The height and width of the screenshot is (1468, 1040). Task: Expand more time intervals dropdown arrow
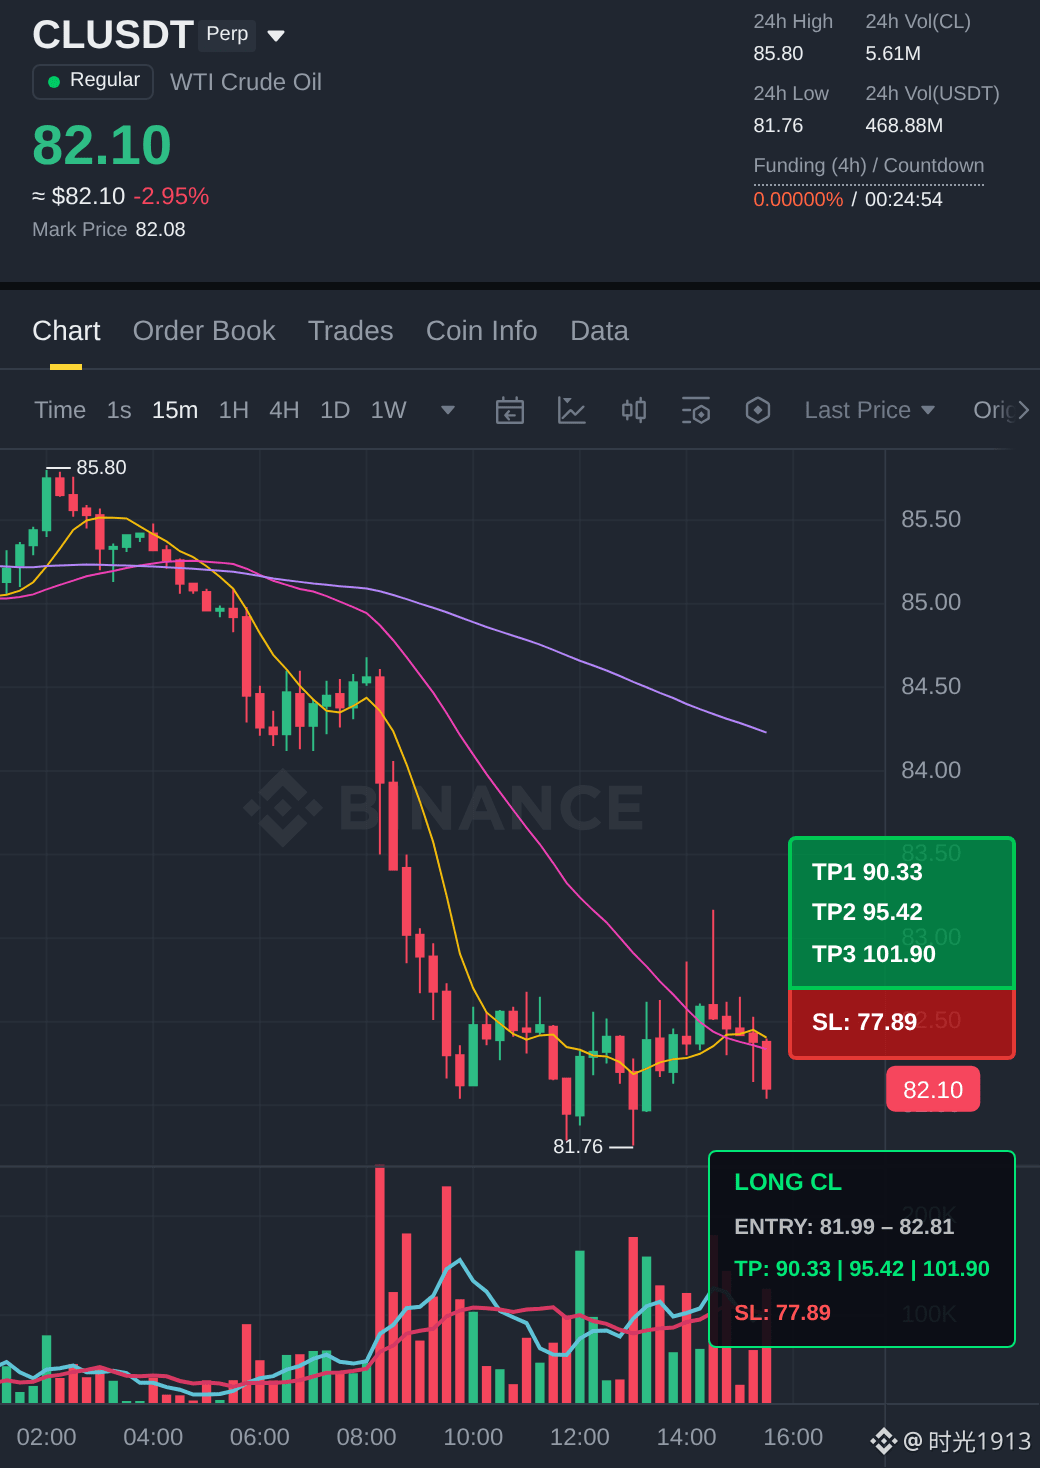point(448,410)
